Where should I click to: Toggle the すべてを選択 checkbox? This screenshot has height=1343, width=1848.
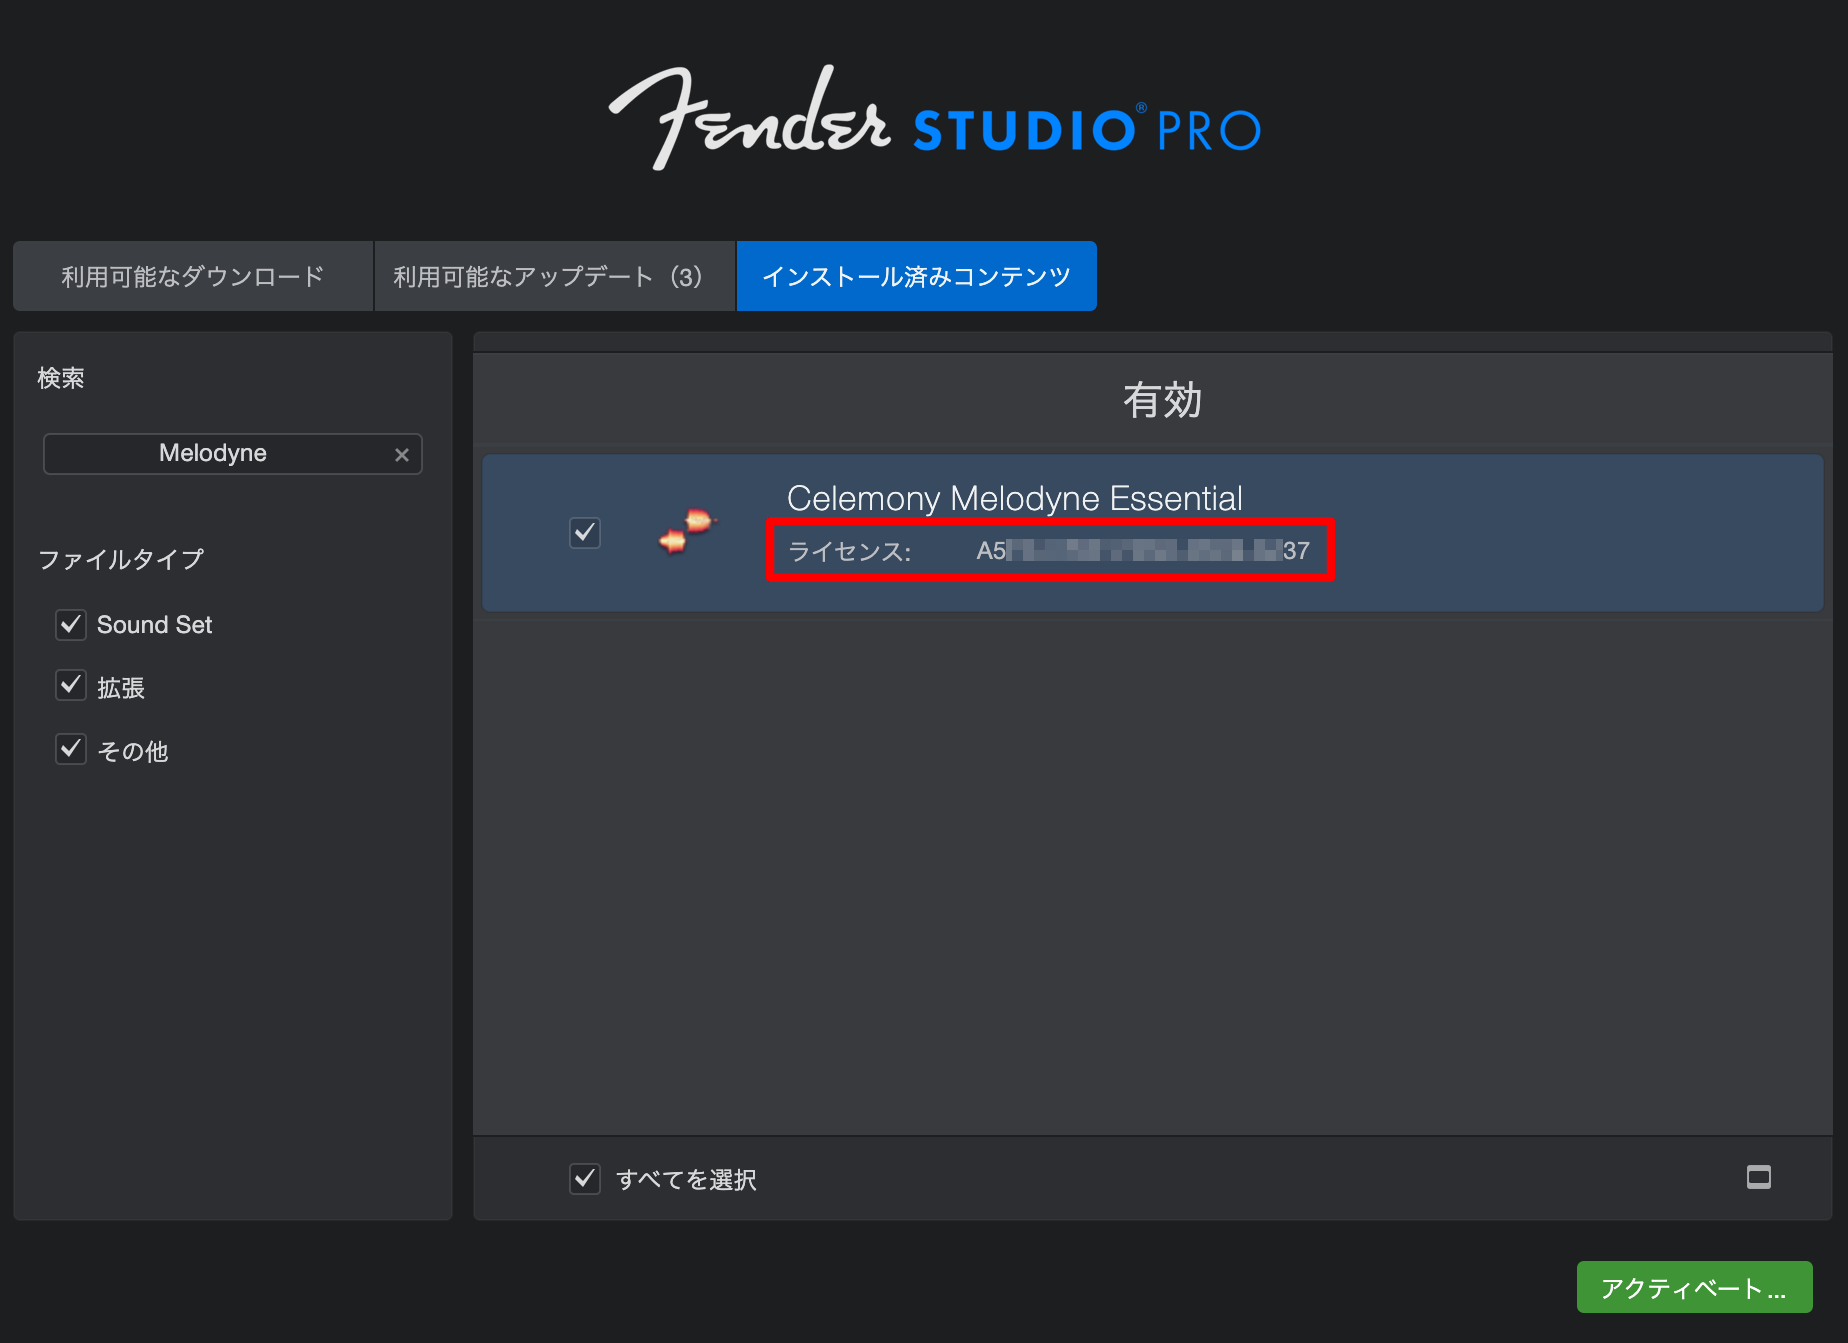(585, 1179)
